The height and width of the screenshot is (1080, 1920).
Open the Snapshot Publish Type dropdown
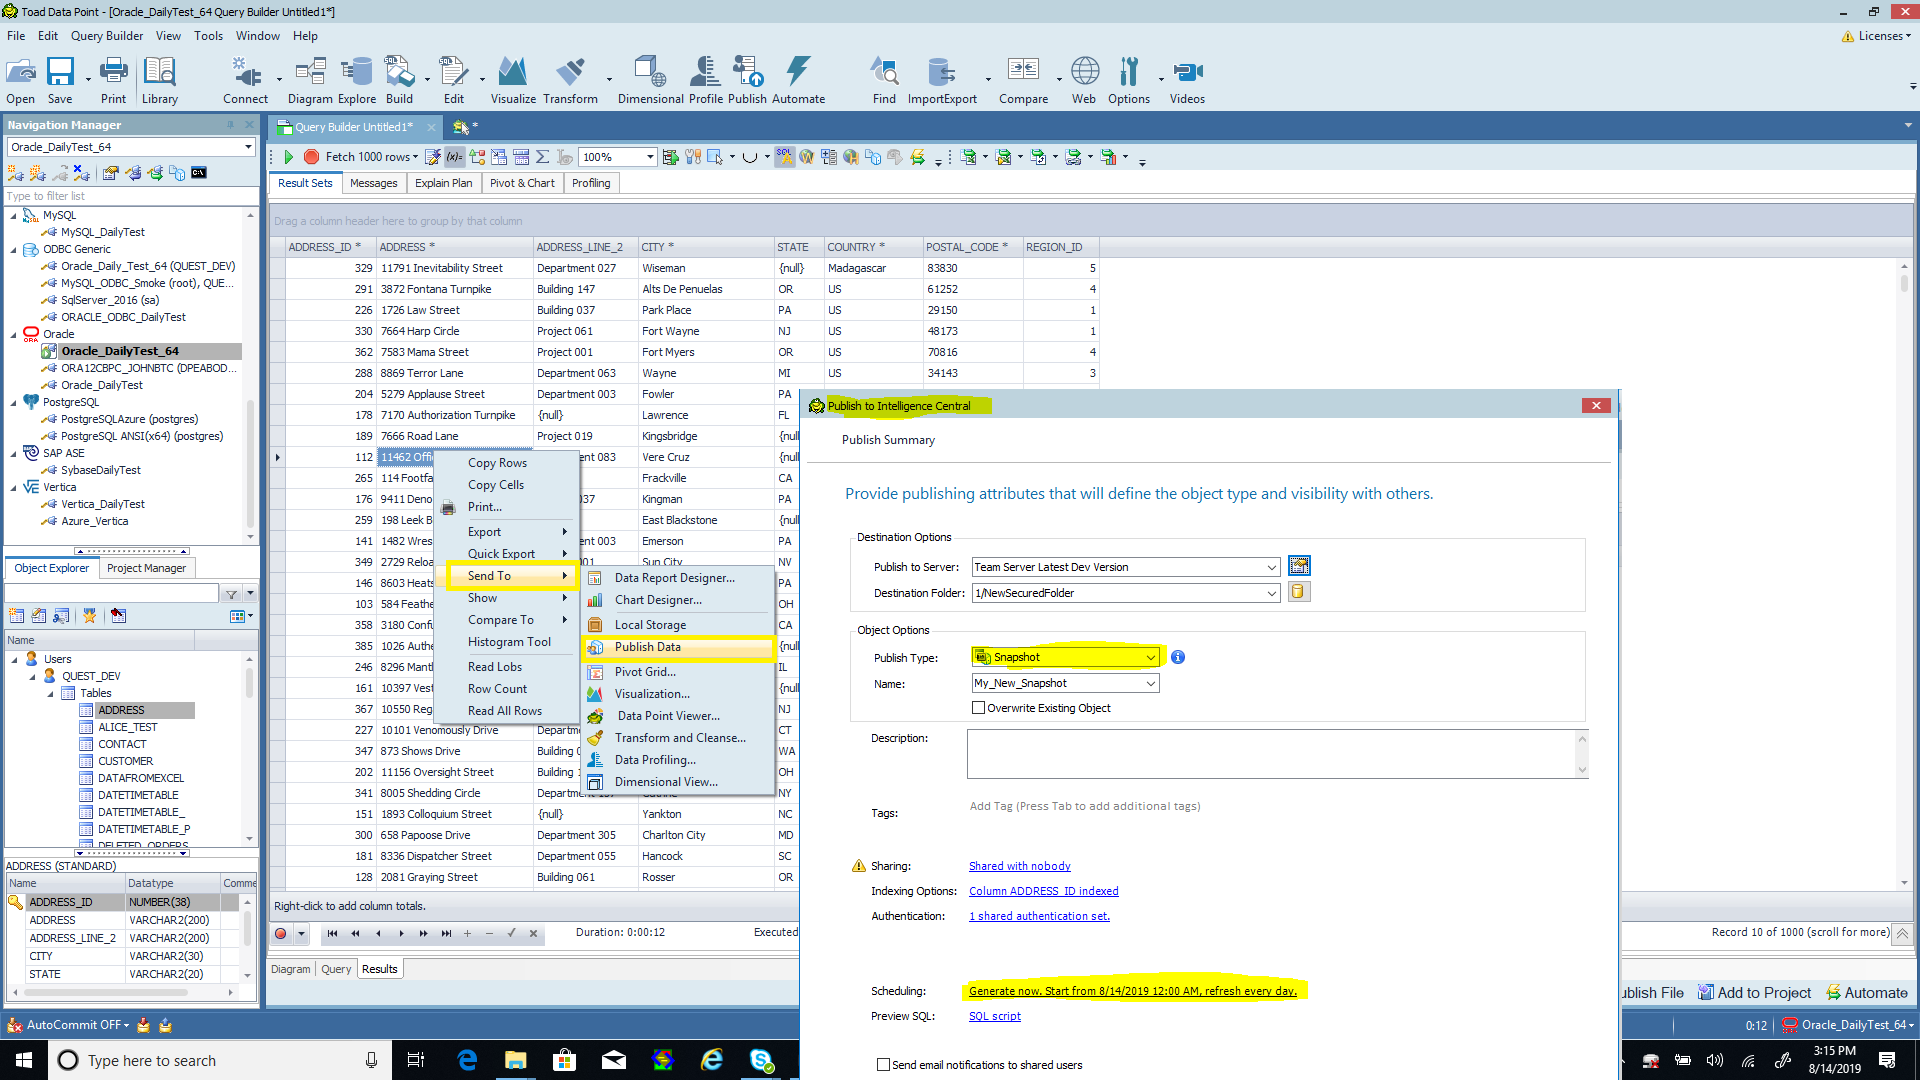[x=1151, y=657]
